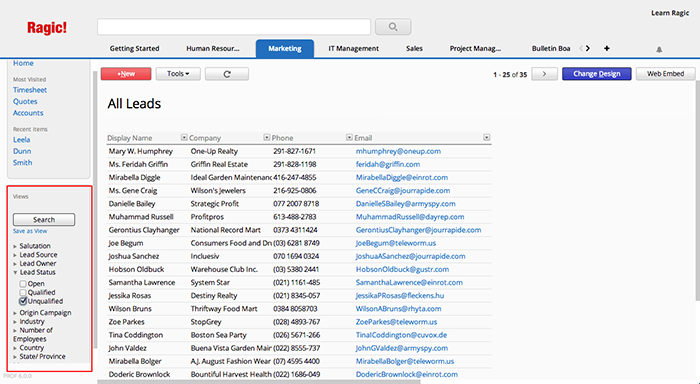700x384 pixels.
Task: Click the top search input field
Action: pyautogui.click(x=234, y=27)
